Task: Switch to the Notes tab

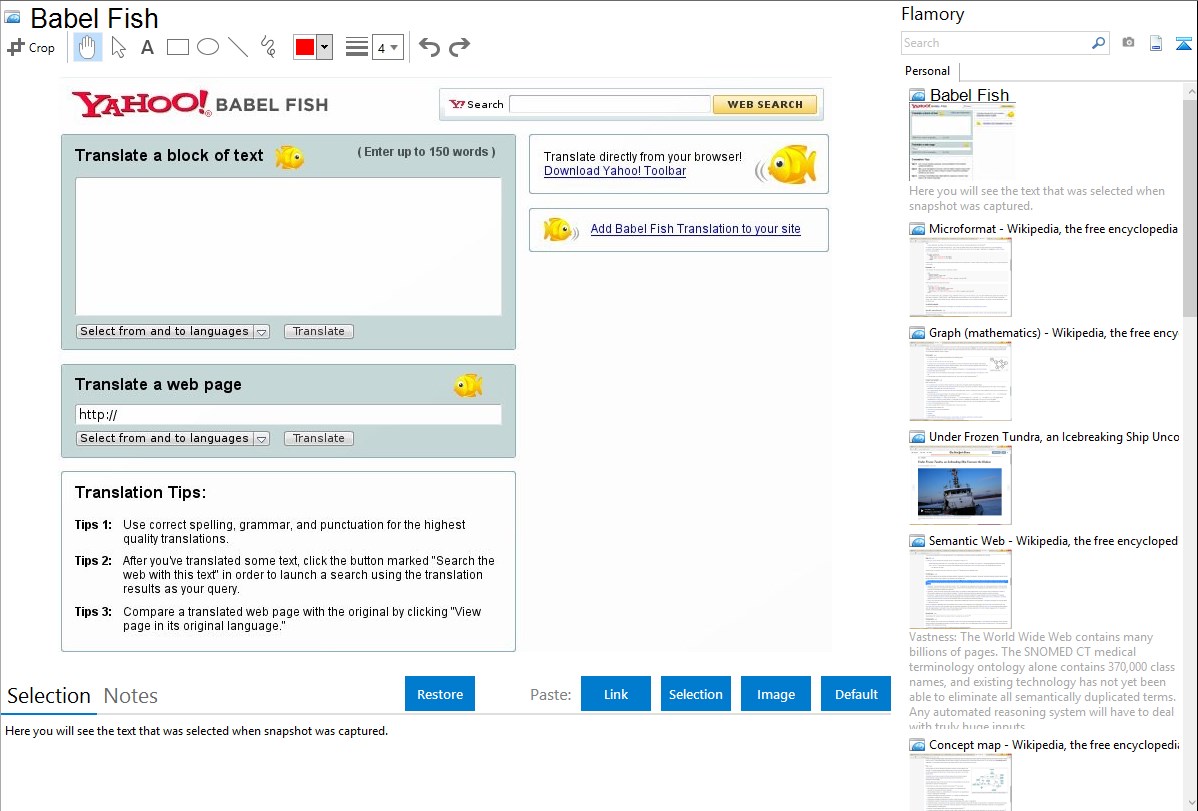Action: click(131, 696)
